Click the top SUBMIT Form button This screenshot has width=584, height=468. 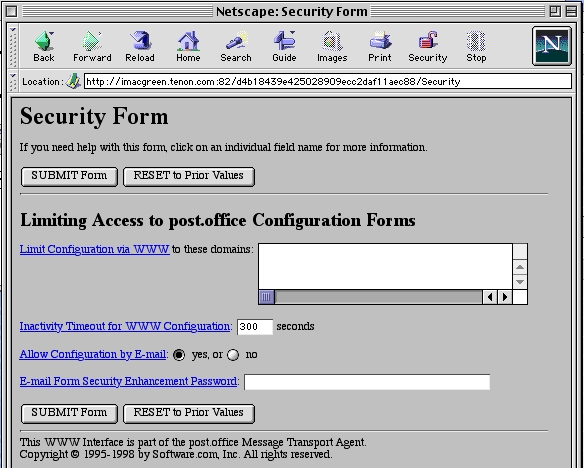69,176
